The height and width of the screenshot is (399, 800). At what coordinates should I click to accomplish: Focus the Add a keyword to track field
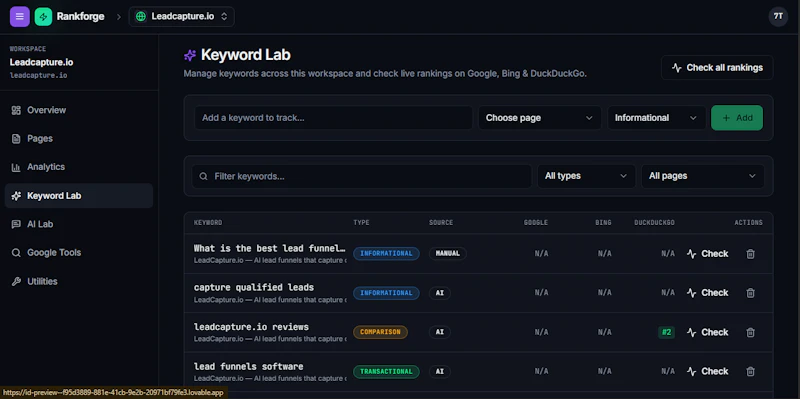coord(333,118)
